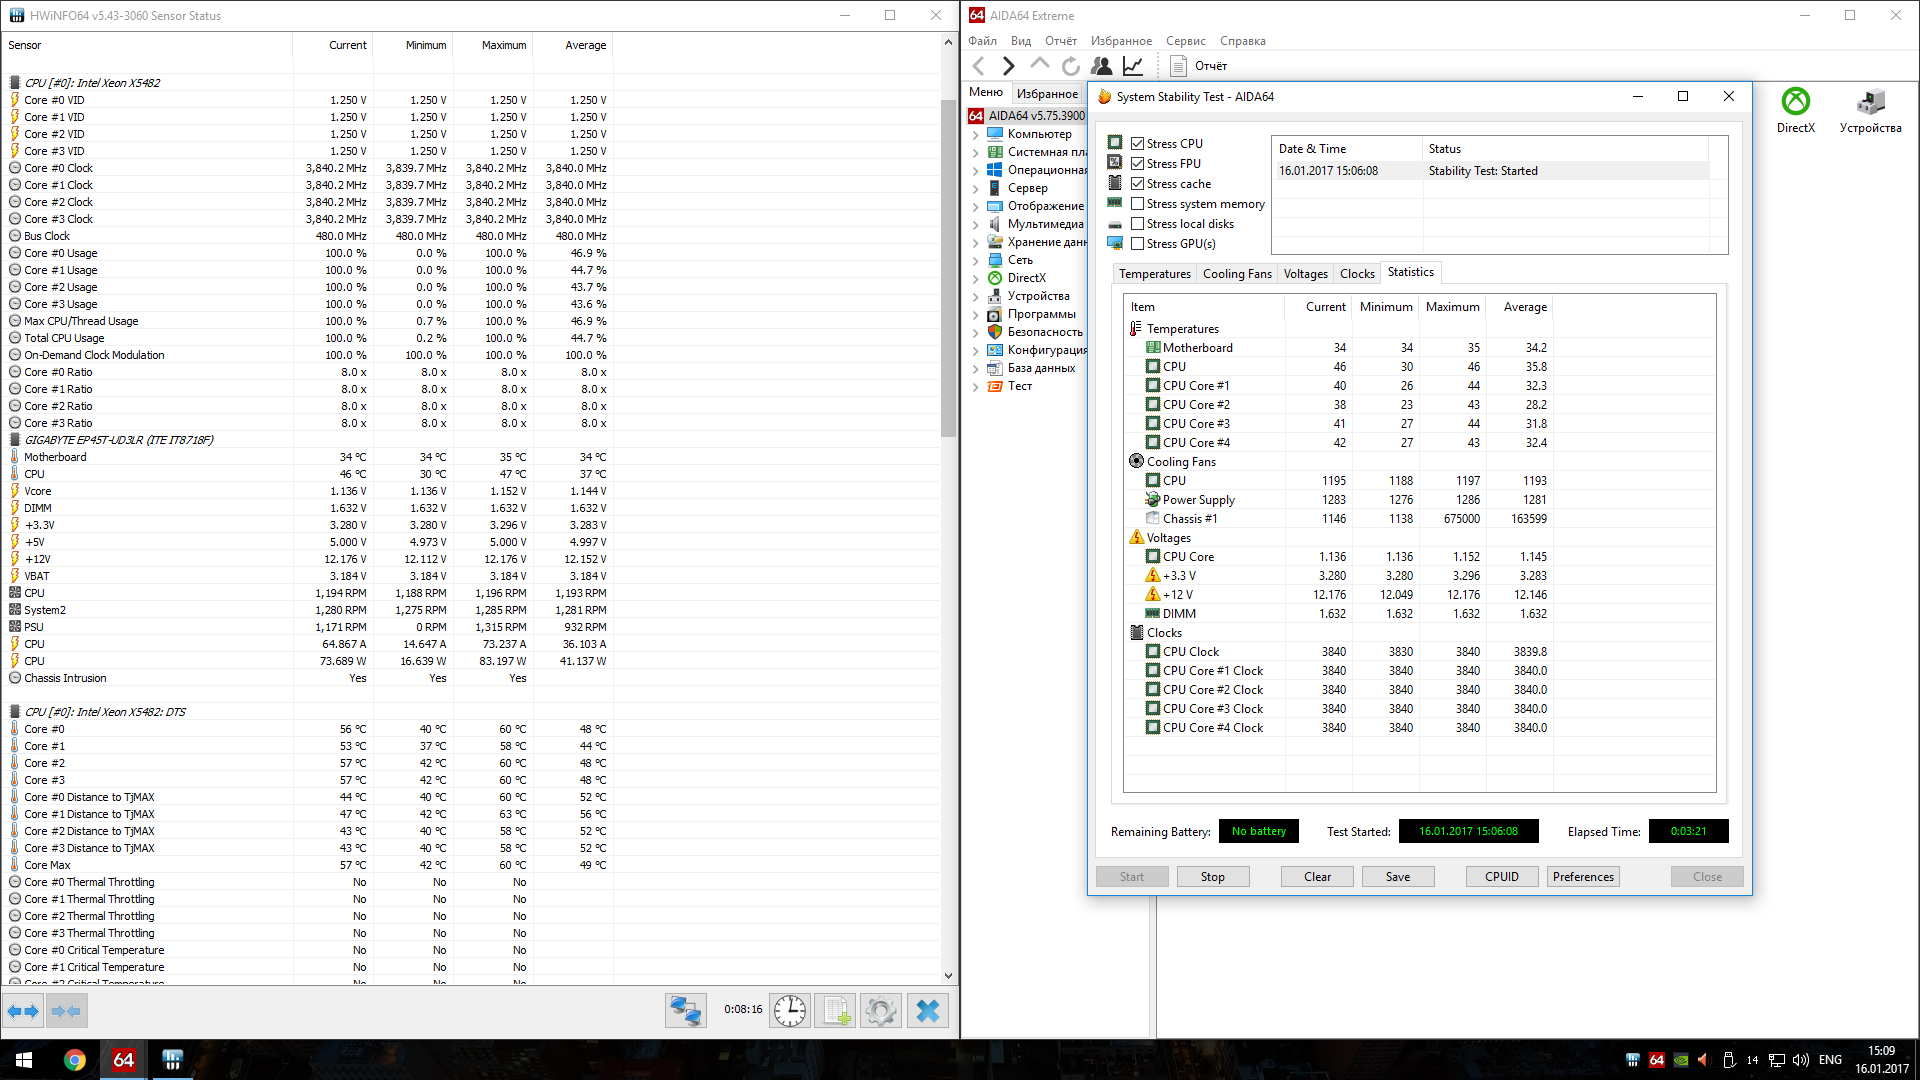Screen dimensions: 1920x1080
Task: Enable Stress system memory checkbox
Action: 1137,204
